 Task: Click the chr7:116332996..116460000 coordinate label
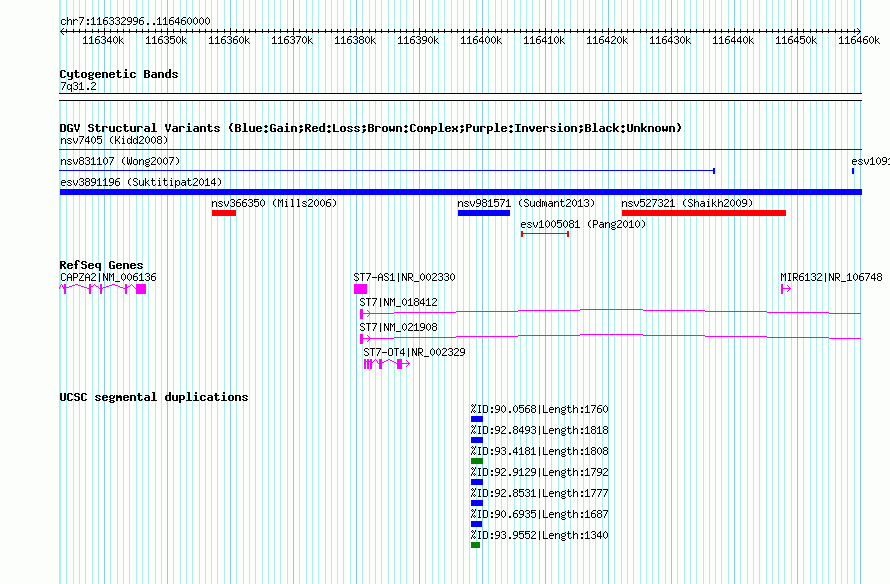pyautogui.click(x=135, y=22)
